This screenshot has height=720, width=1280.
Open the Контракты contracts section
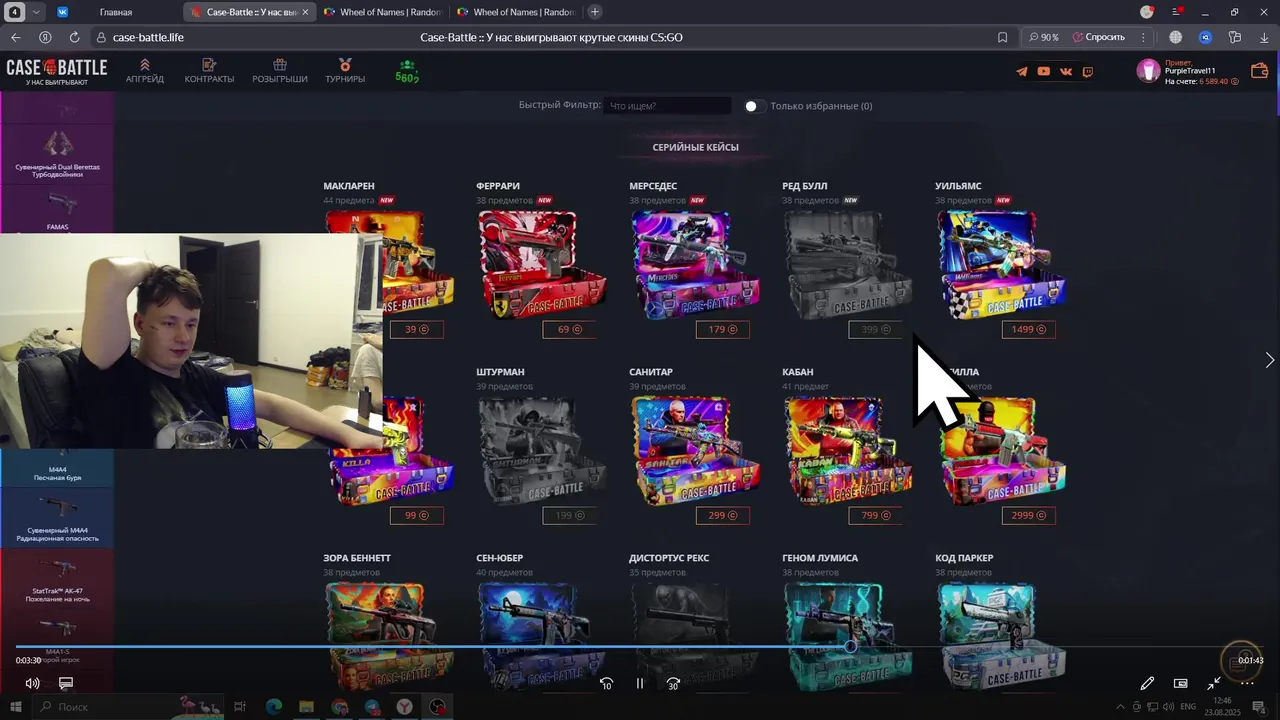[209, 71]
